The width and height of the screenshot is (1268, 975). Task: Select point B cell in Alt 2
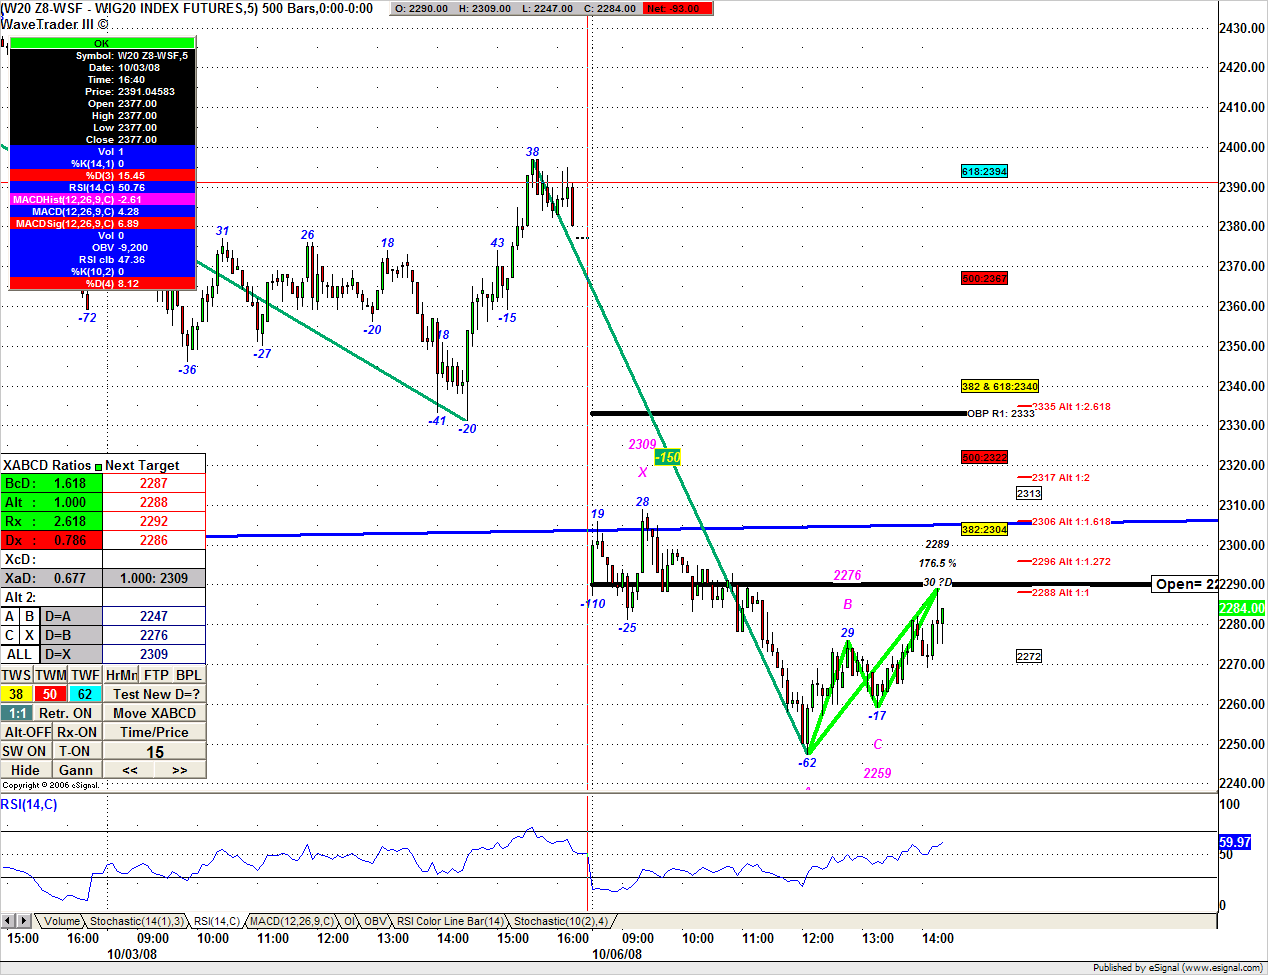(x=29, y=616)
